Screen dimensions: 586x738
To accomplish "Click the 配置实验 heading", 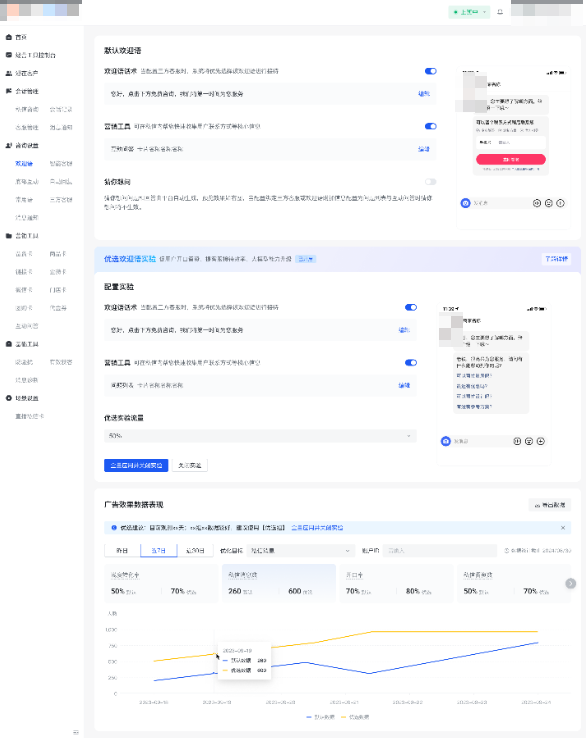I will (119, 287).
